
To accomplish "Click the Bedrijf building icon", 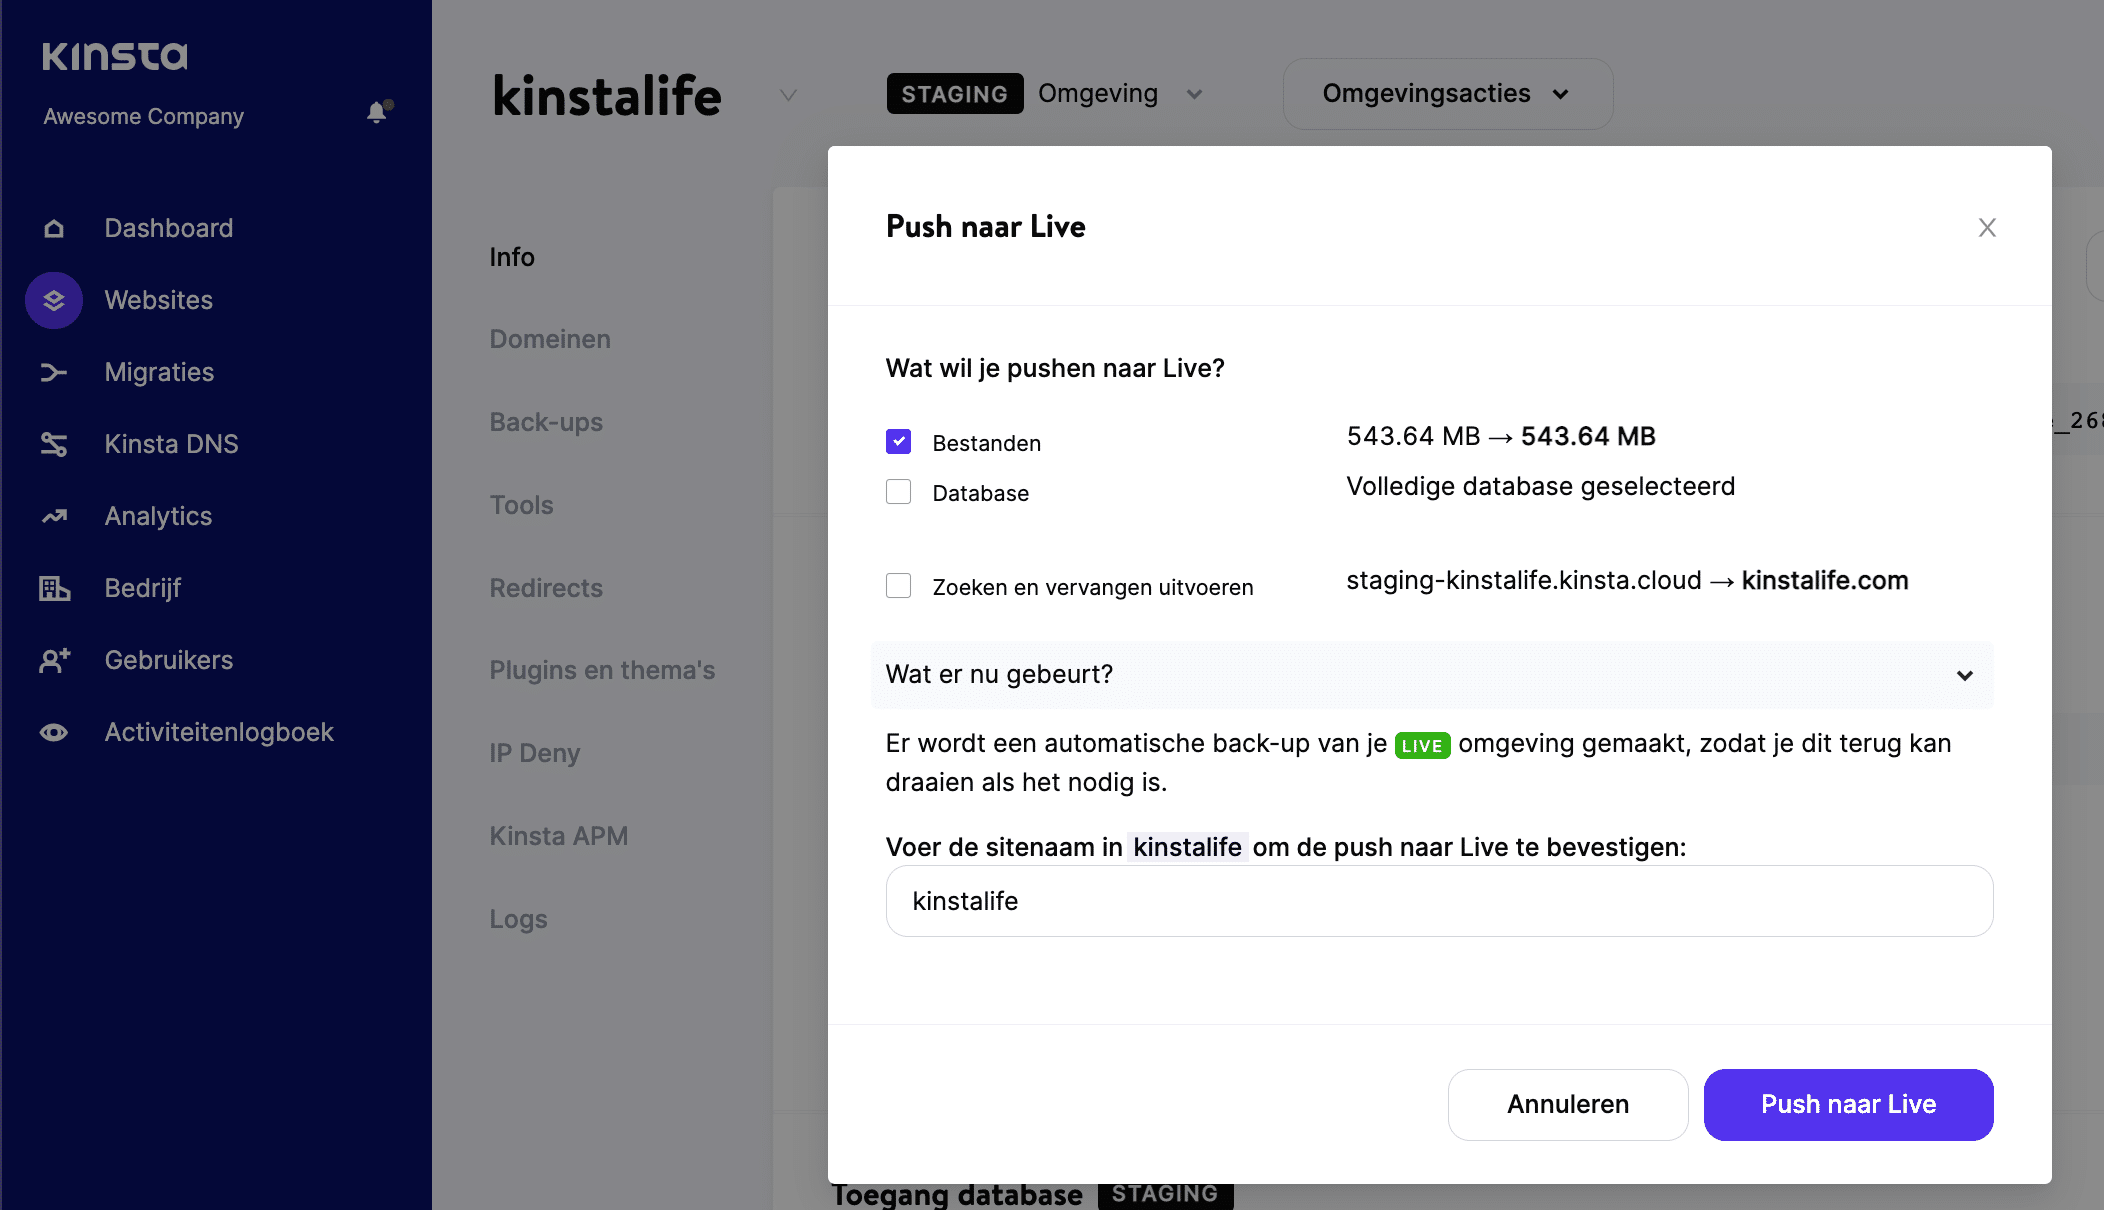I will [x=54, y=588].
